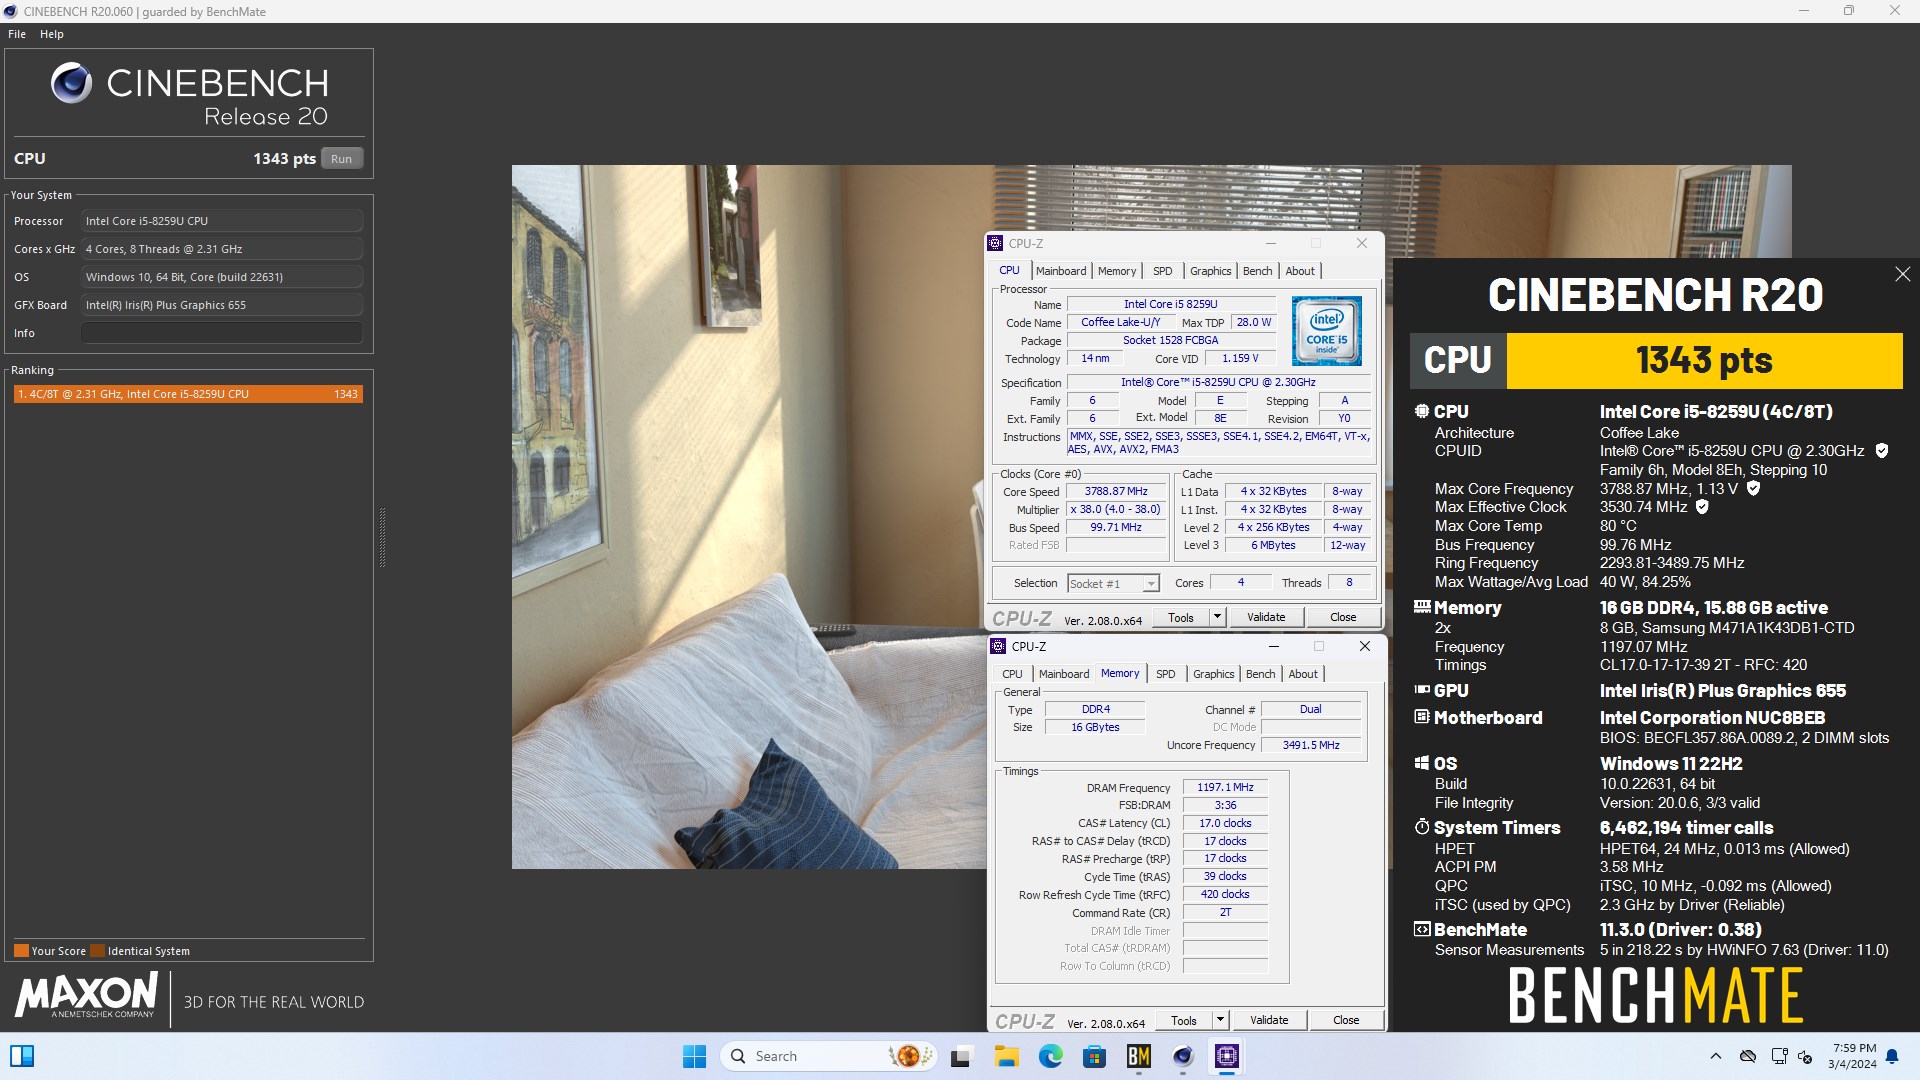This screenshot has height=1080, width=1920.
Task: Click Close button in lower CPU-Z window
Action: tap(1346, 1021)
